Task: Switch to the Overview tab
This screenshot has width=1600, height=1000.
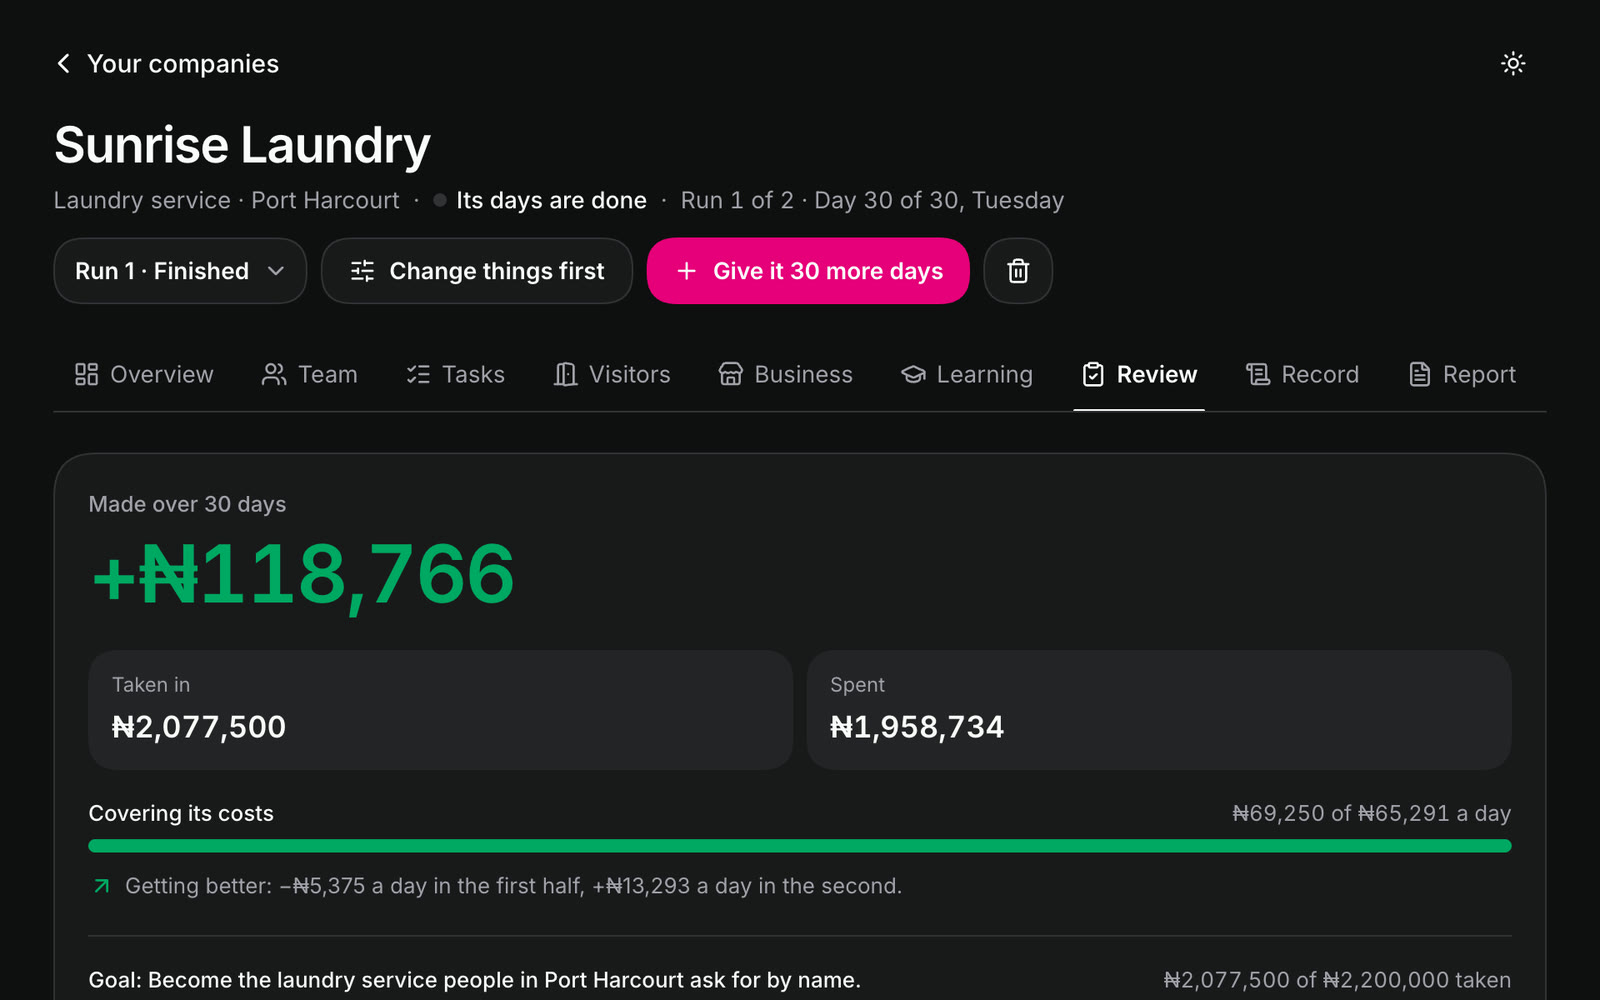Action: (144, 375)
